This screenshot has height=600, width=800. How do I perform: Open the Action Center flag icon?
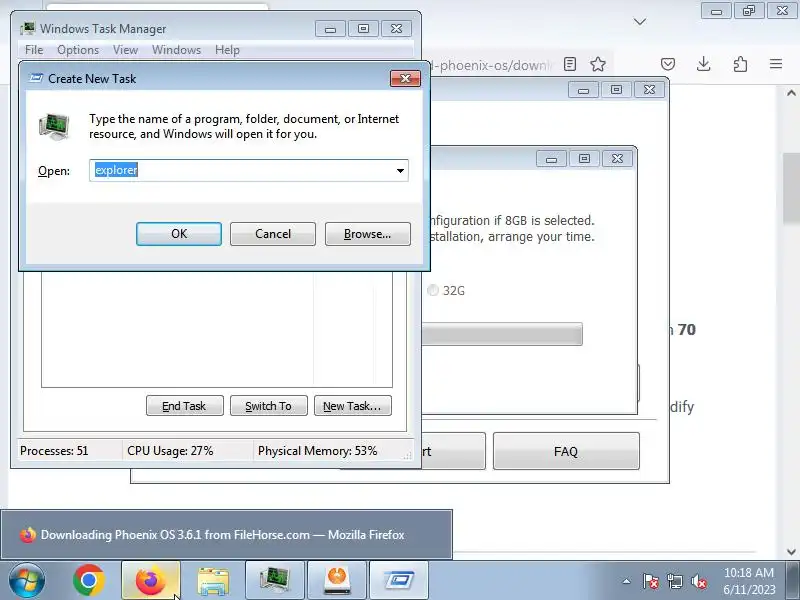click(x=650, y=581)
